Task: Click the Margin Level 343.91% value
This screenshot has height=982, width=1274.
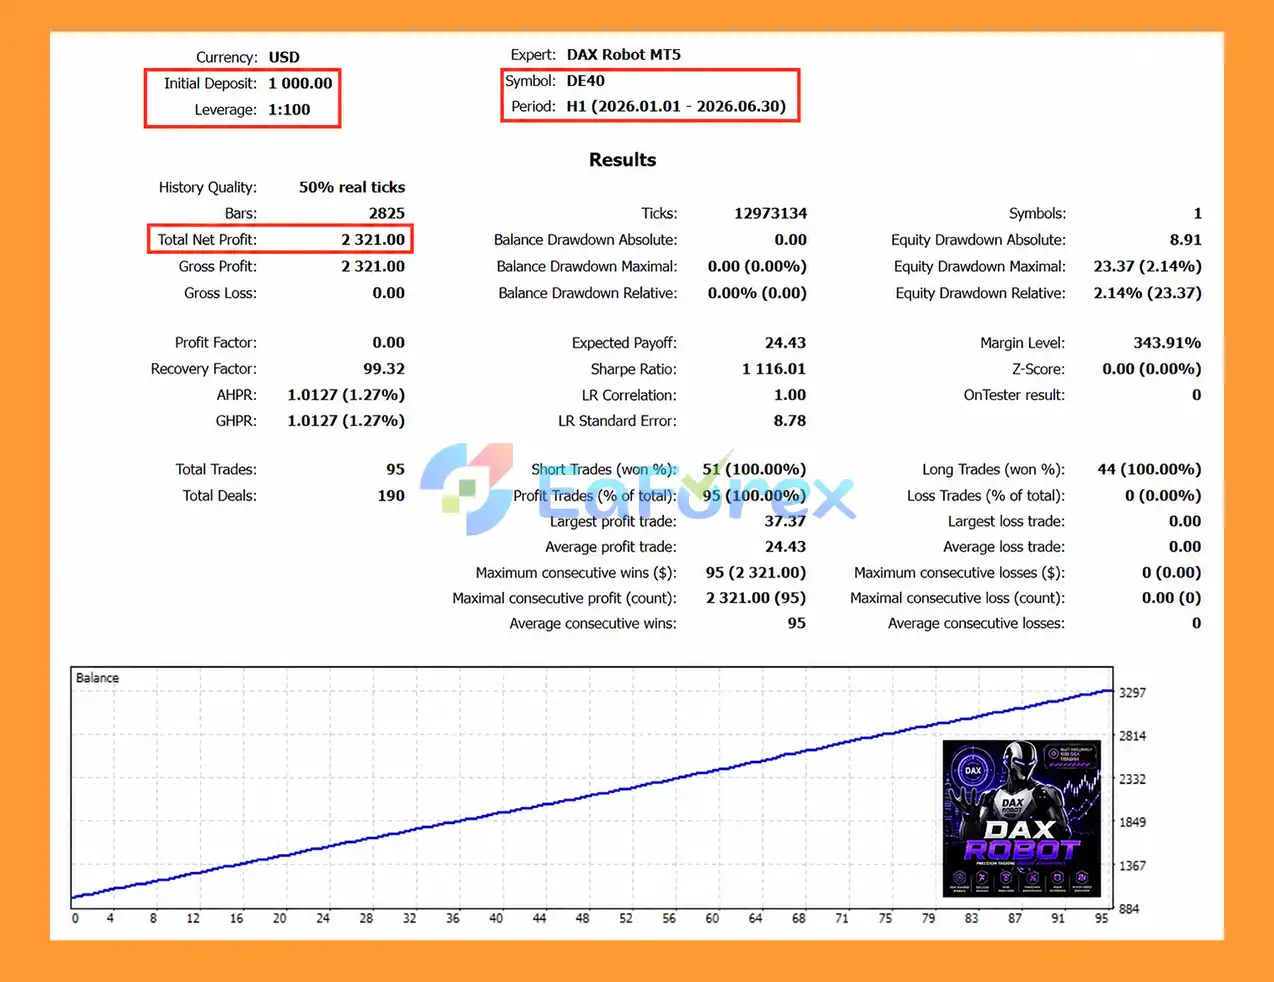Action: [x=1167, y=343]
